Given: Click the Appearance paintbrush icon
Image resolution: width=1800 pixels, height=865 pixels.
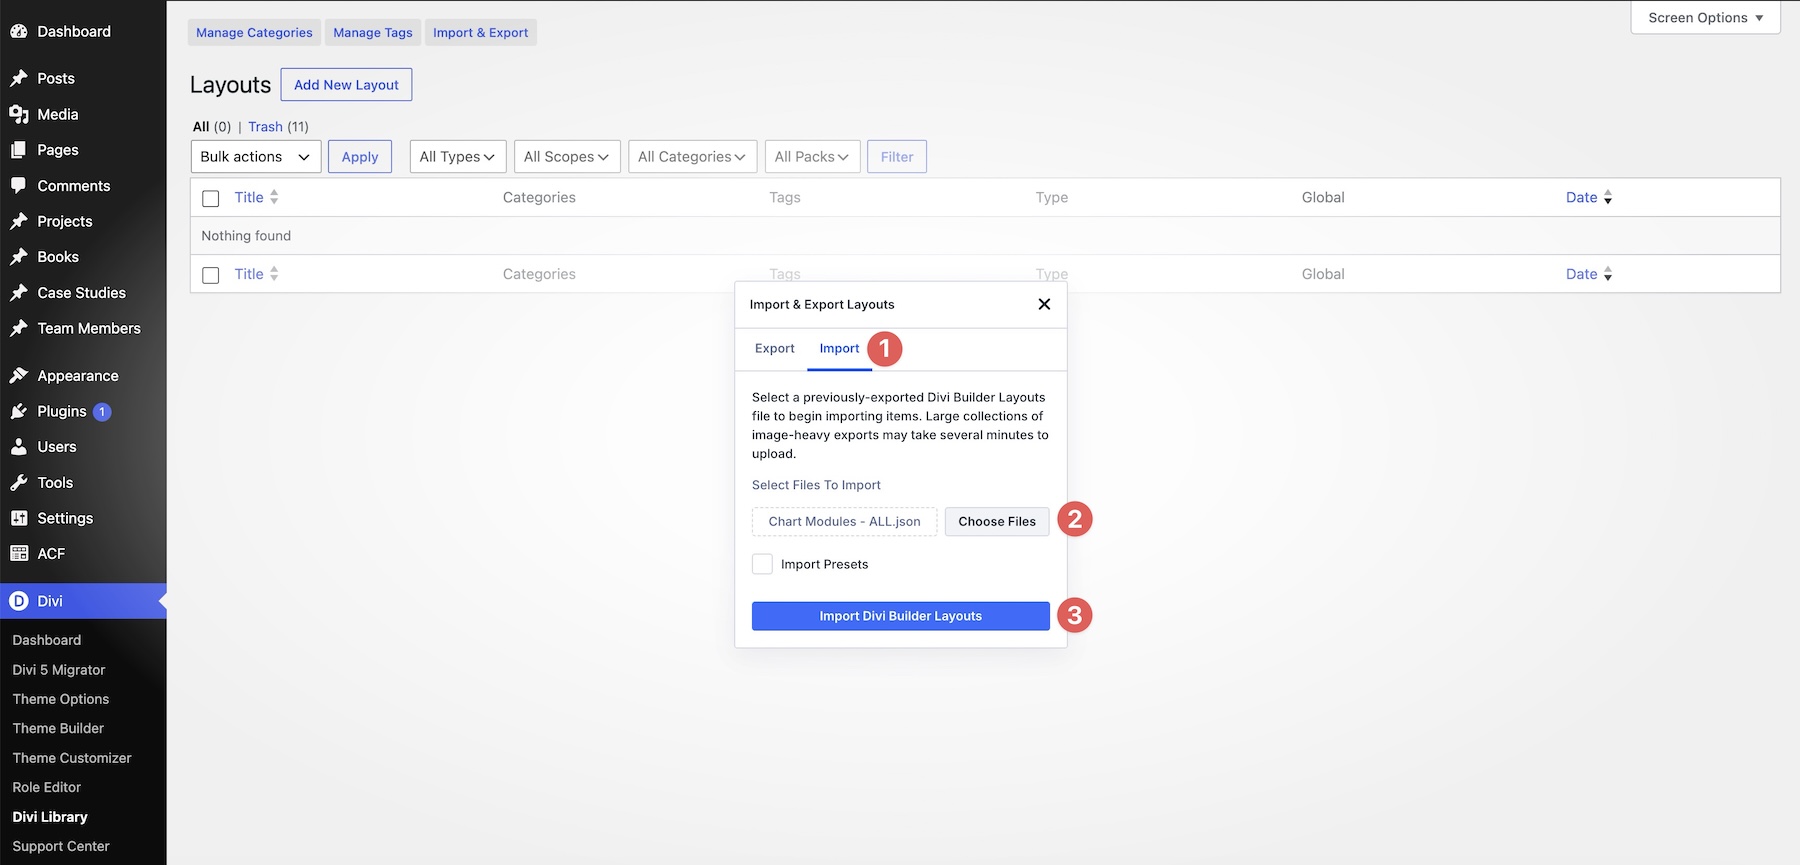Looking at the screenshot, I should [x=19, y=376].
